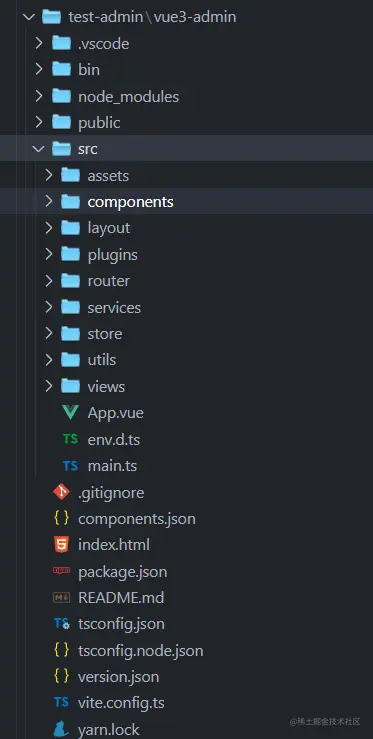Click the Vue logo icon beside App.vue

tap(70, 413)
